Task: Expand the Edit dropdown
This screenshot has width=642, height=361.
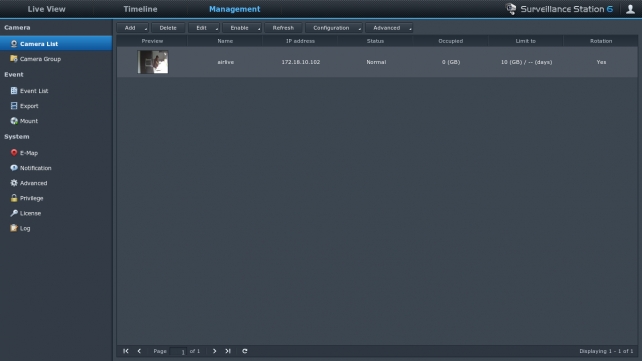Action: click(204, 28)
